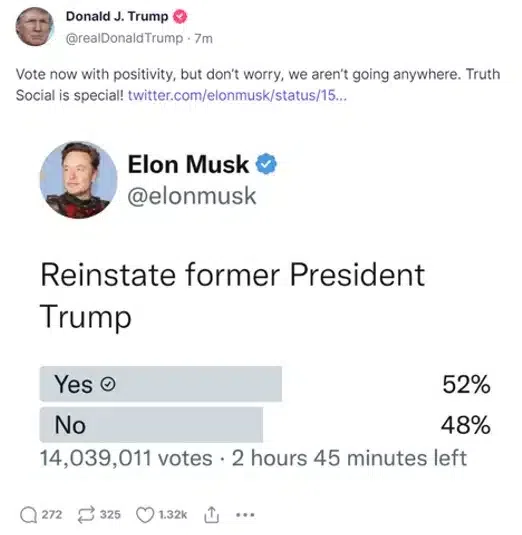Click Elon Musk's profile picture
522x535 pixels.
(x=78, y=180)
